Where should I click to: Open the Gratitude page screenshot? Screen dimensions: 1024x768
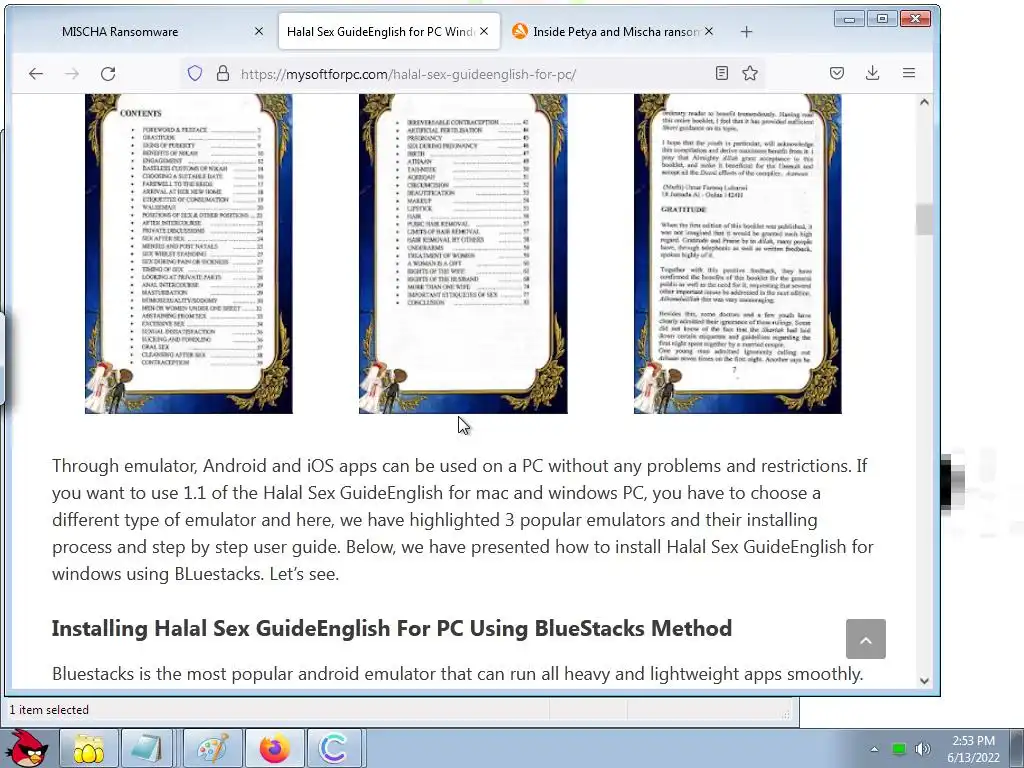coord(737,253)
